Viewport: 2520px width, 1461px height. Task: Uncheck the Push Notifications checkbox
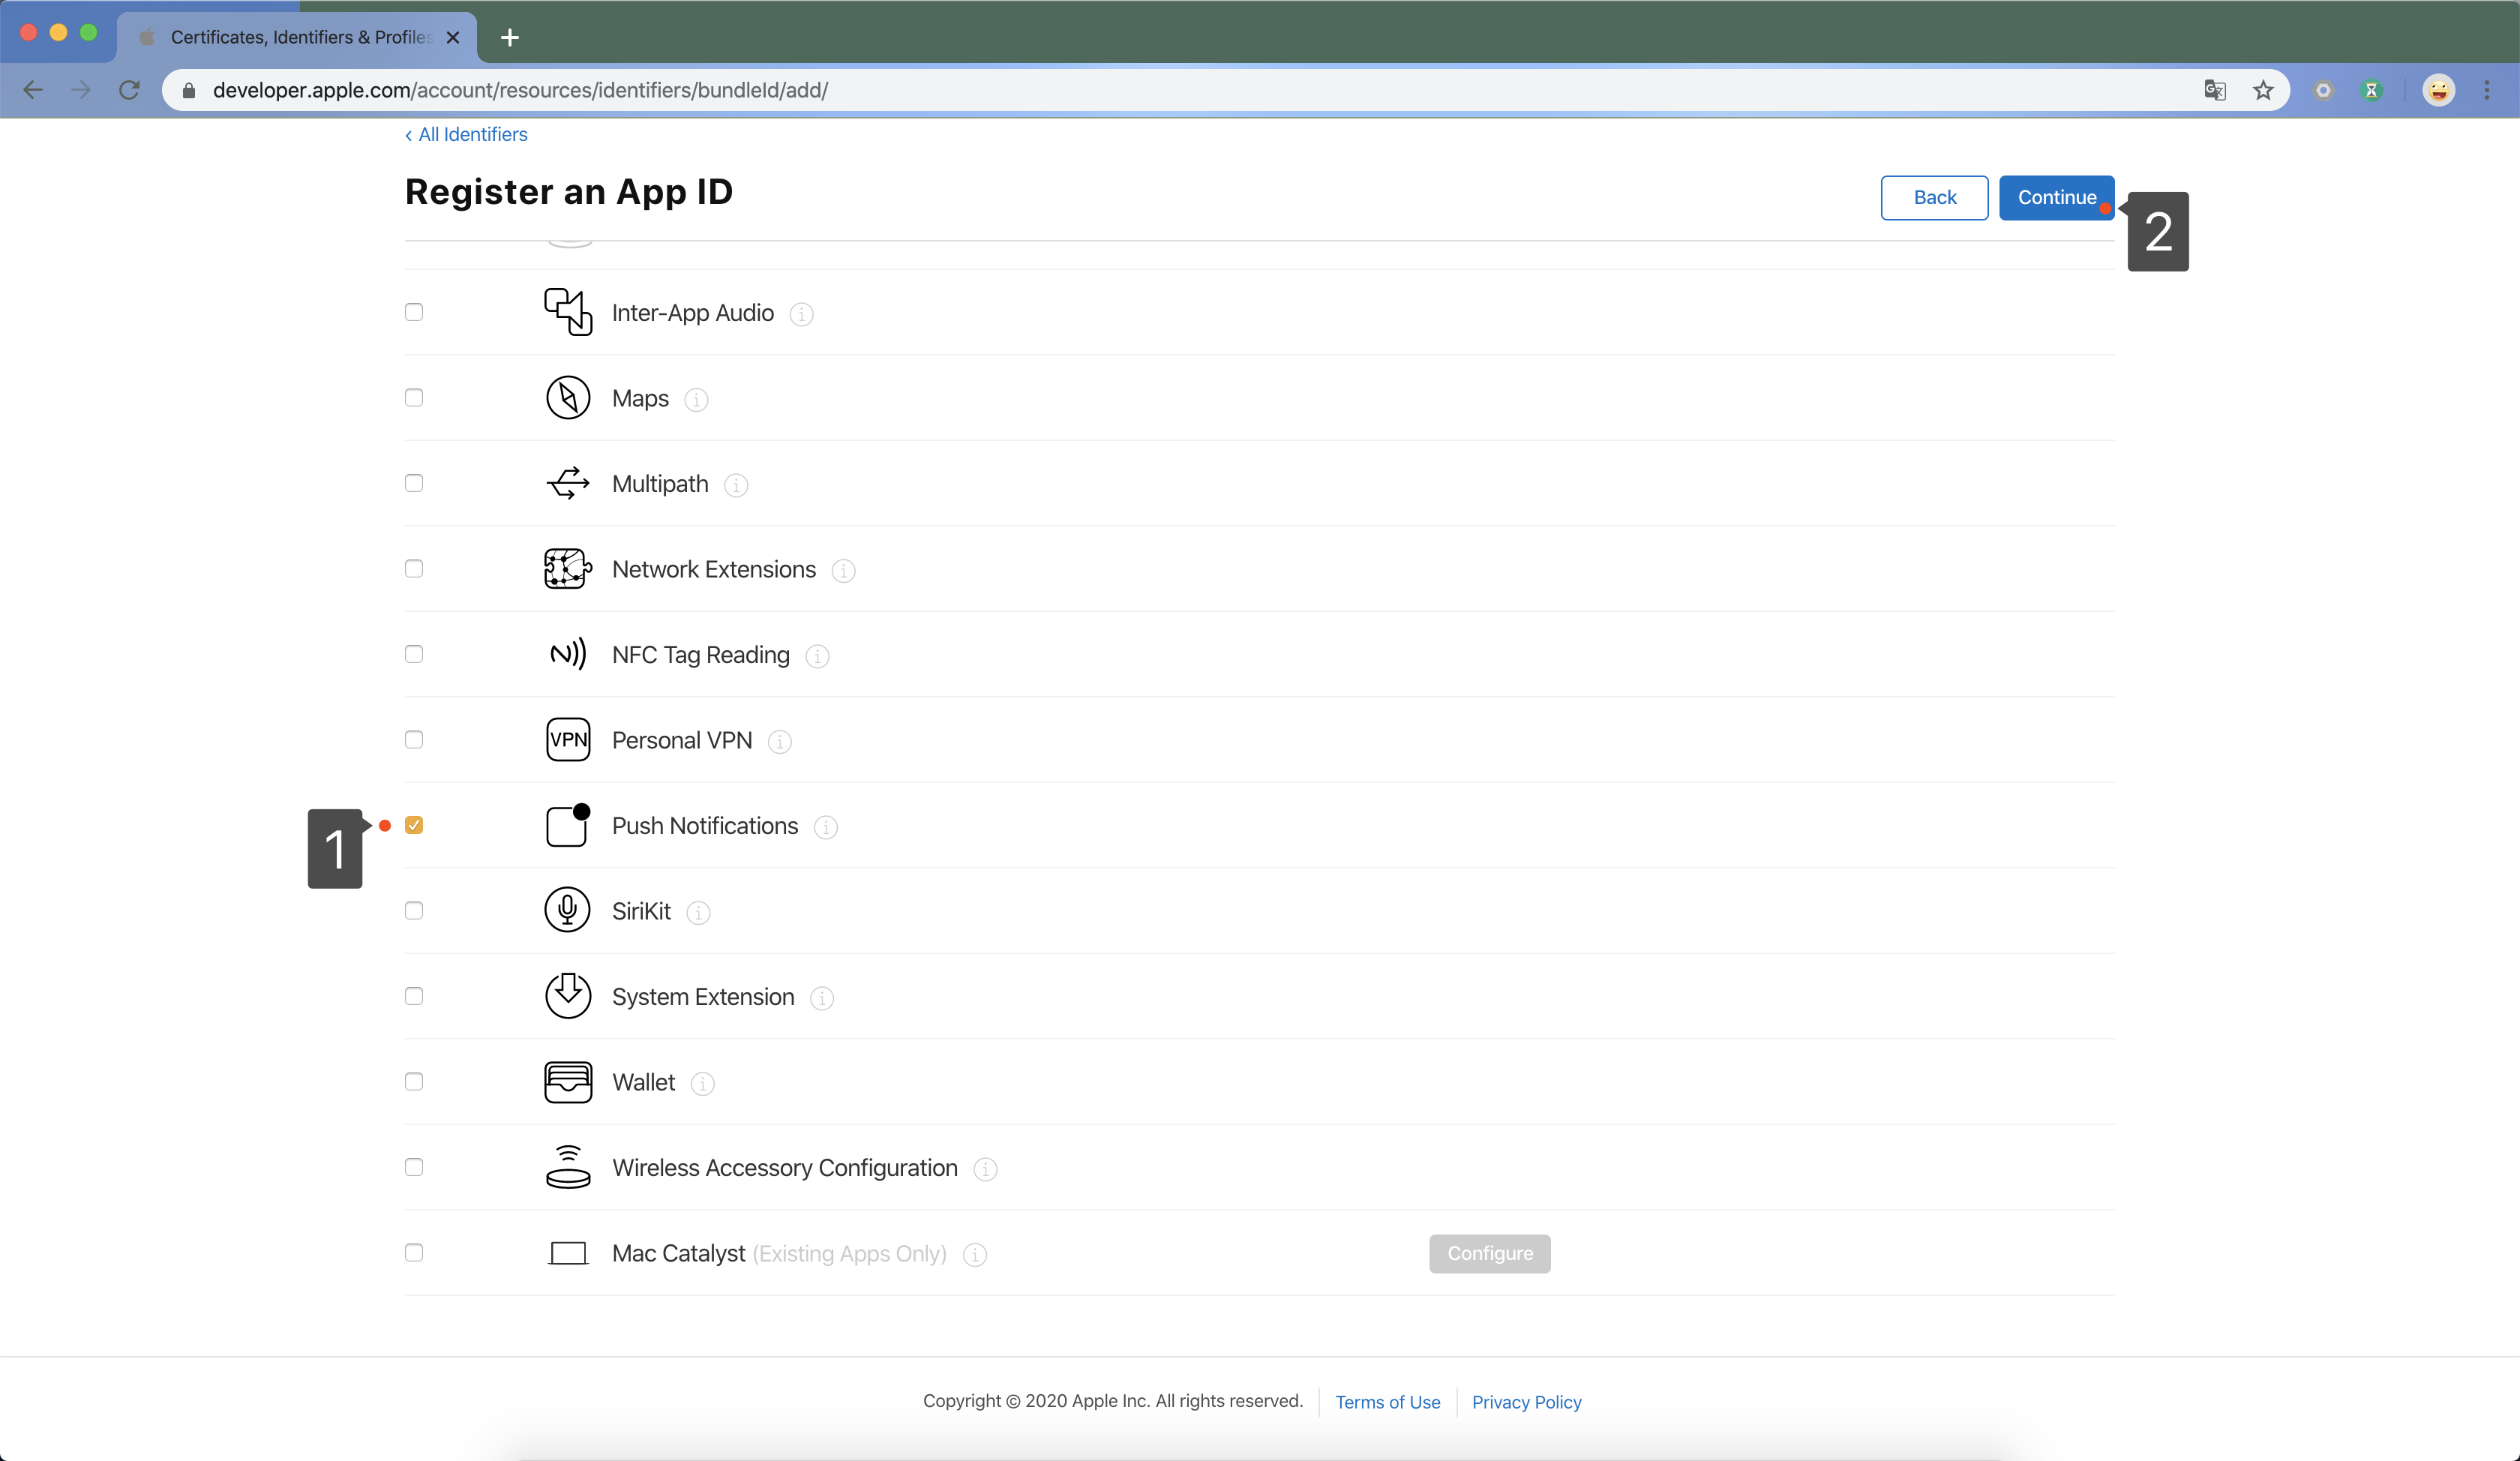(414, 825)
